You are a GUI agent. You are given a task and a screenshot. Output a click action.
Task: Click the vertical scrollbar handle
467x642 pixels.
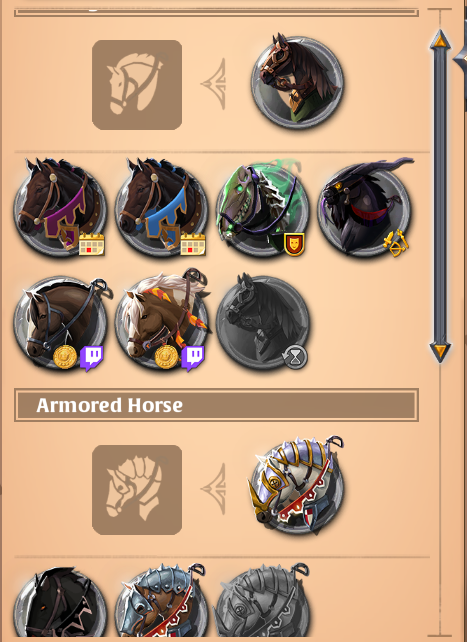pyautogui.click(x=440, y=197)
